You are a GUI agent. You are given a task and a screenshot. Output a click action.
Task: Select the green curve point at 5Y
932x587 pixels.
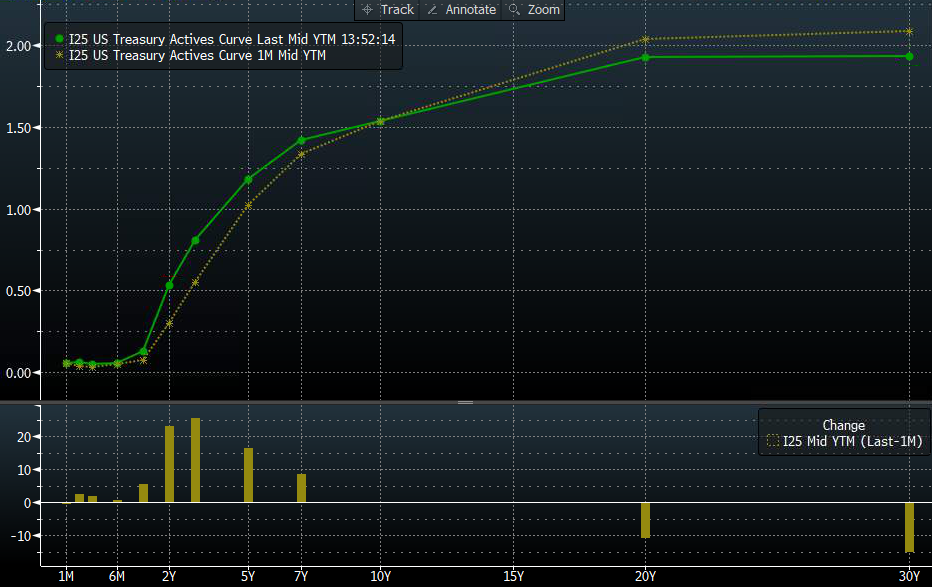coord(248,180)
